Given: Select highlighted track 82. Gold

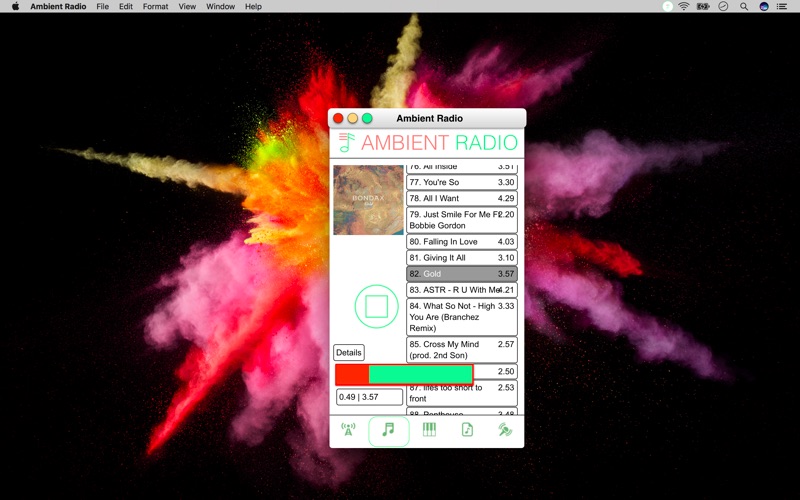Looking at the screenshot, I should 462,274.
